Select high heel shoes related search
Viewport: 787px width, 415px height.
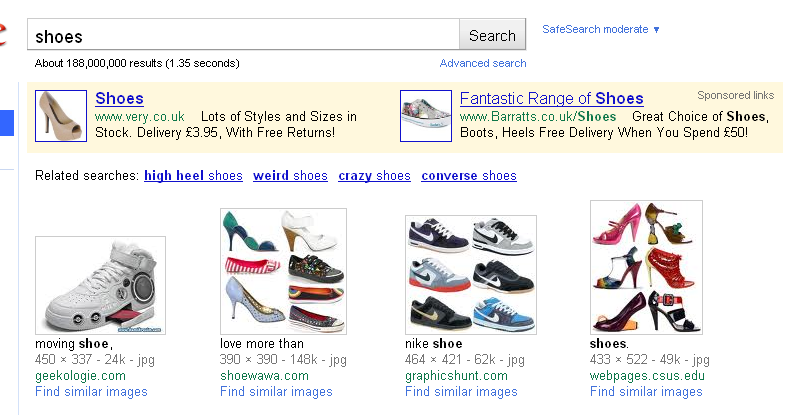pyautogui.click(x=193, y=176)
